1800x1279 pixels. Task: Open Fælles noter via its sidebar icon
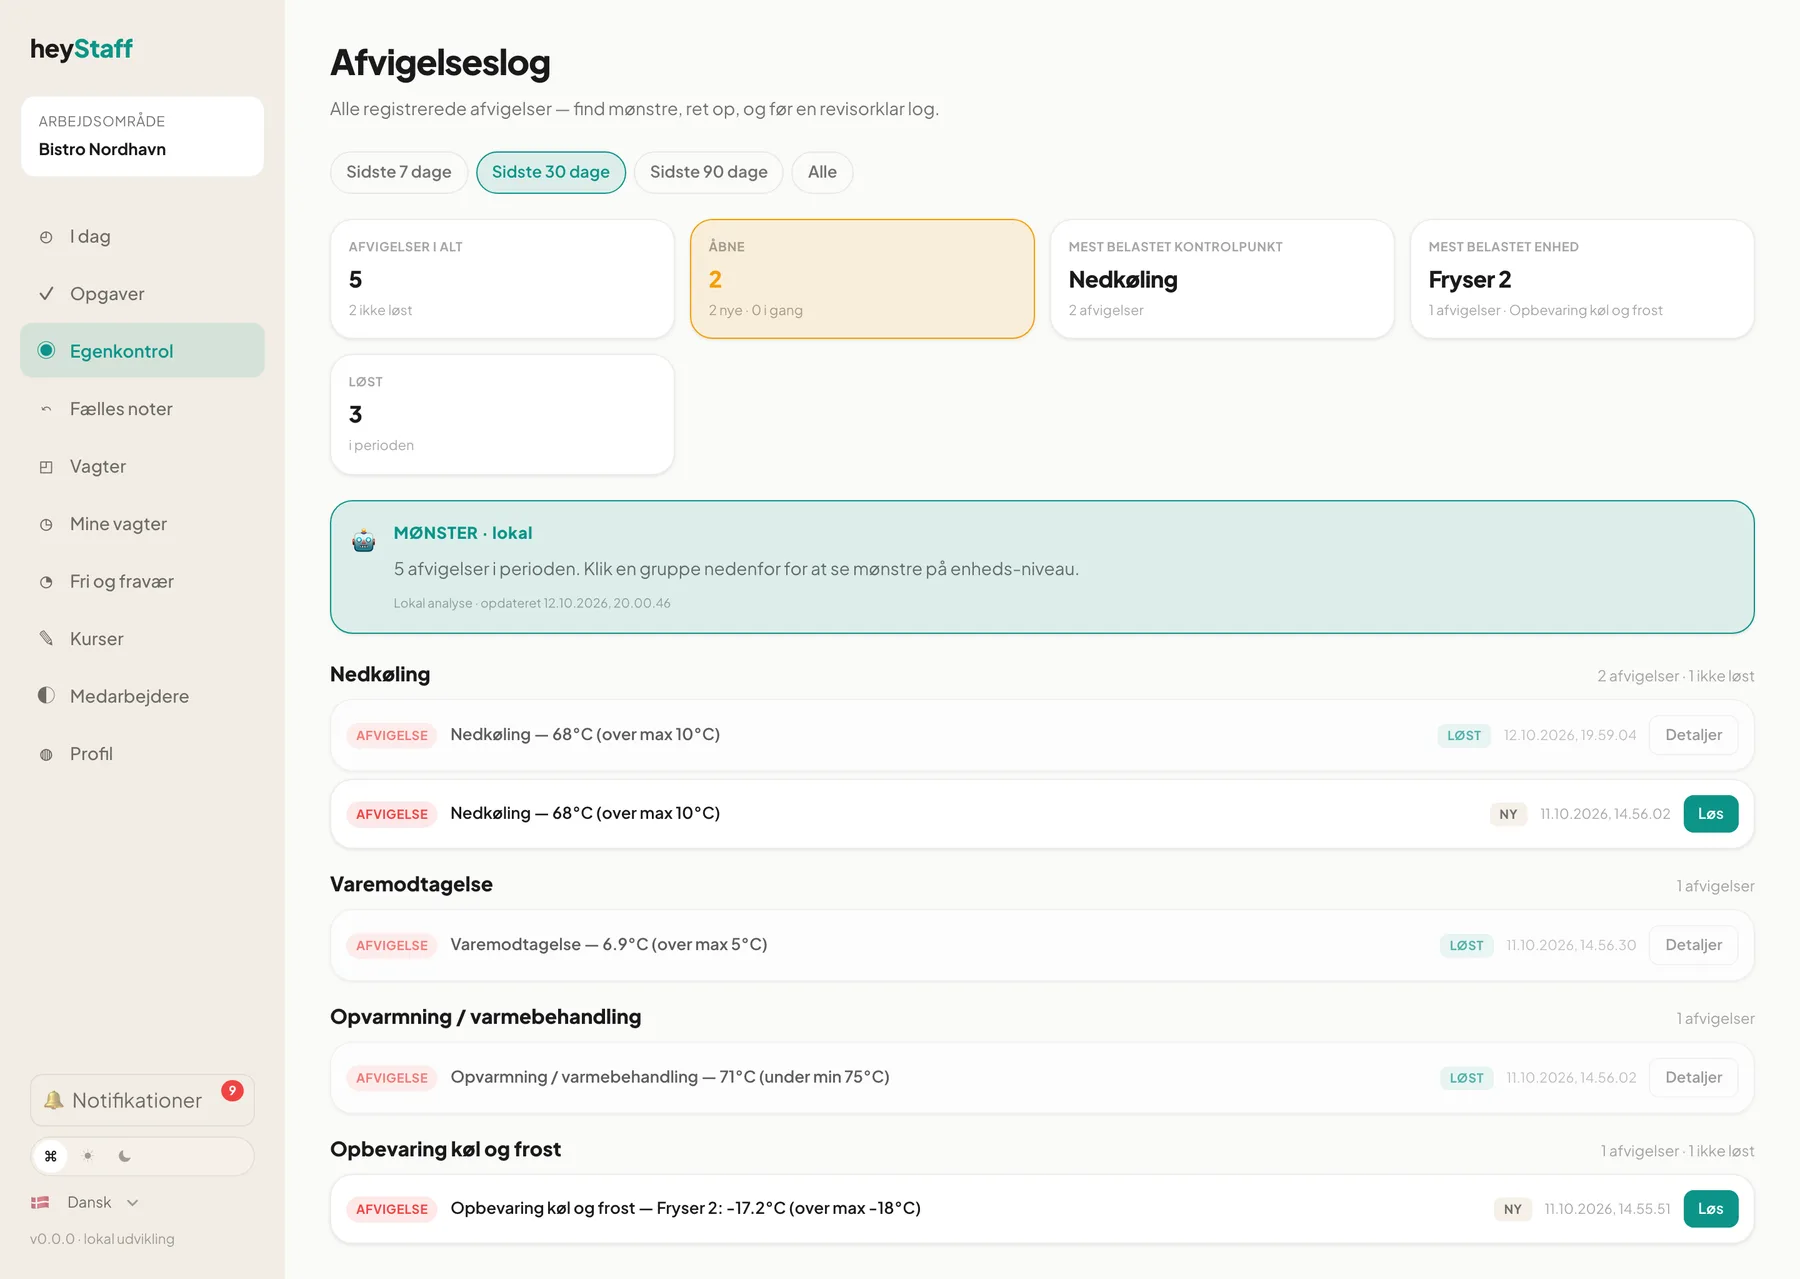[x=46, y=409]
